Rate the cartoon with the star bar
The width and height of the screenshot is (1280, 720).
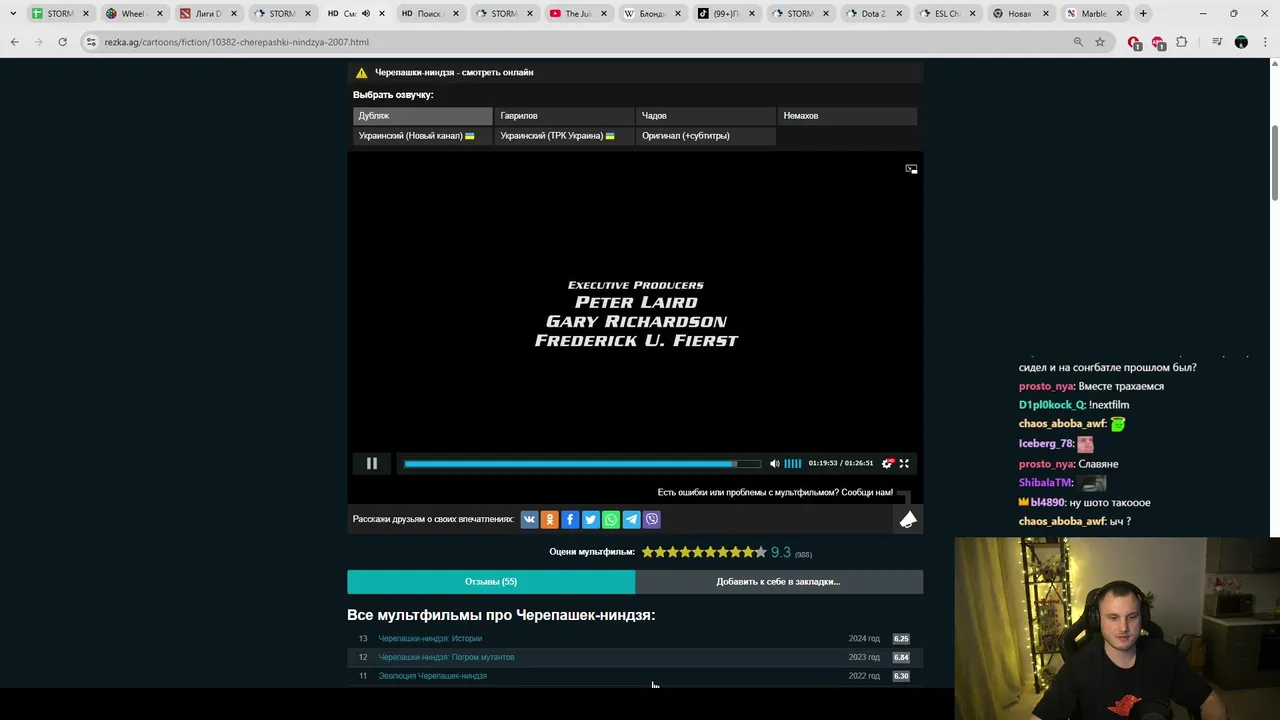tap(704, 552)
